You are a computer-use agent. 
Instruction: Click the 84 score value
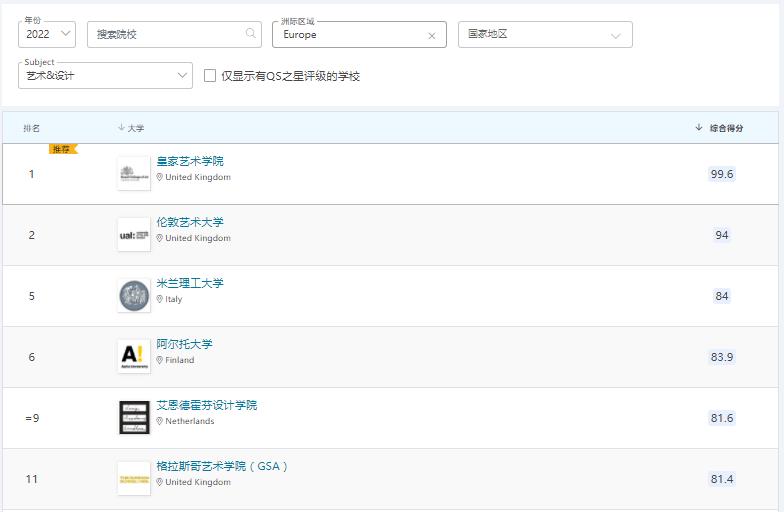coord(722,296)
